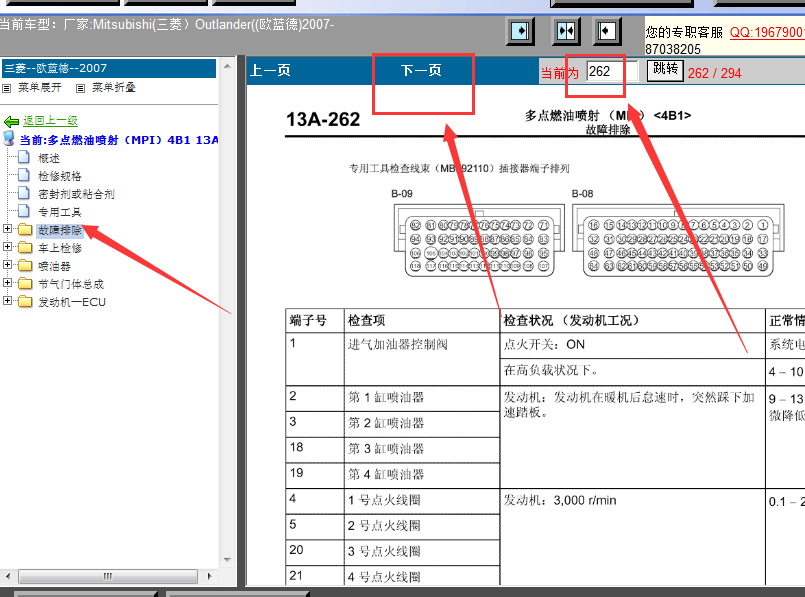Open the 概述 document icon
805x597 pixels.
click(24, 157)
